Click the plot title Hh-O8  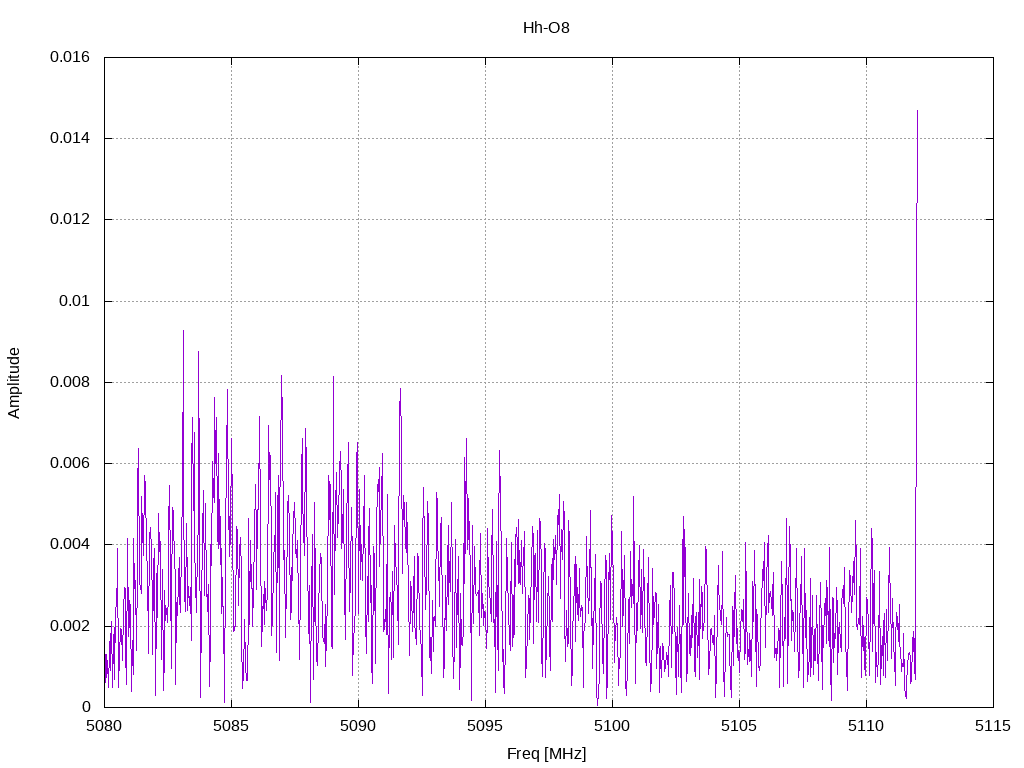(x=546, y=28)
